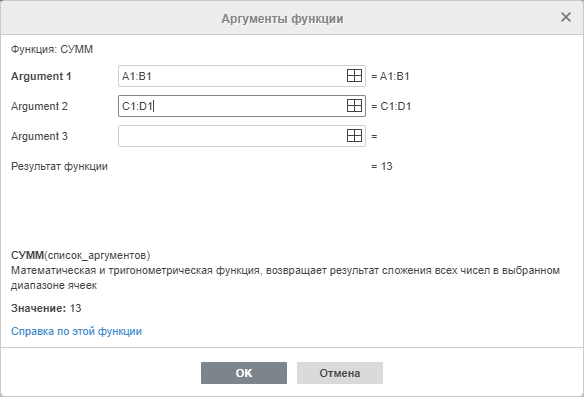Click the range selector icon for Argument 1

[x=354, y=76]
